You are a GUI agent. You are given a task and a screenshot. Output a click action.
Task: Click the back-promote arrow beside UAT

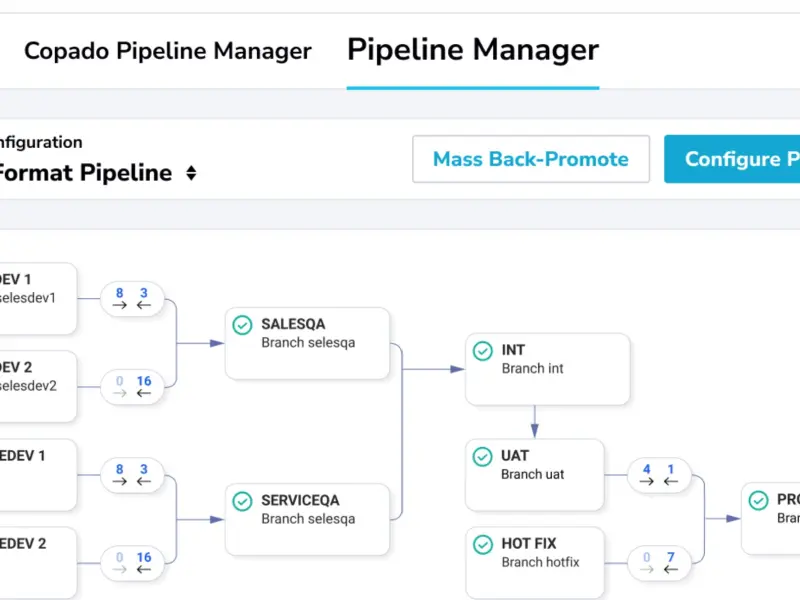coord(671,481)
